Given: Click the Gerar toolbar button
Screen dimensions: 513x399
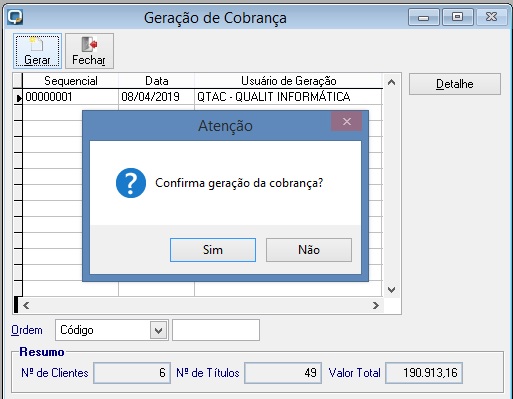Looking at the screenshot, I should pos(37,51).
